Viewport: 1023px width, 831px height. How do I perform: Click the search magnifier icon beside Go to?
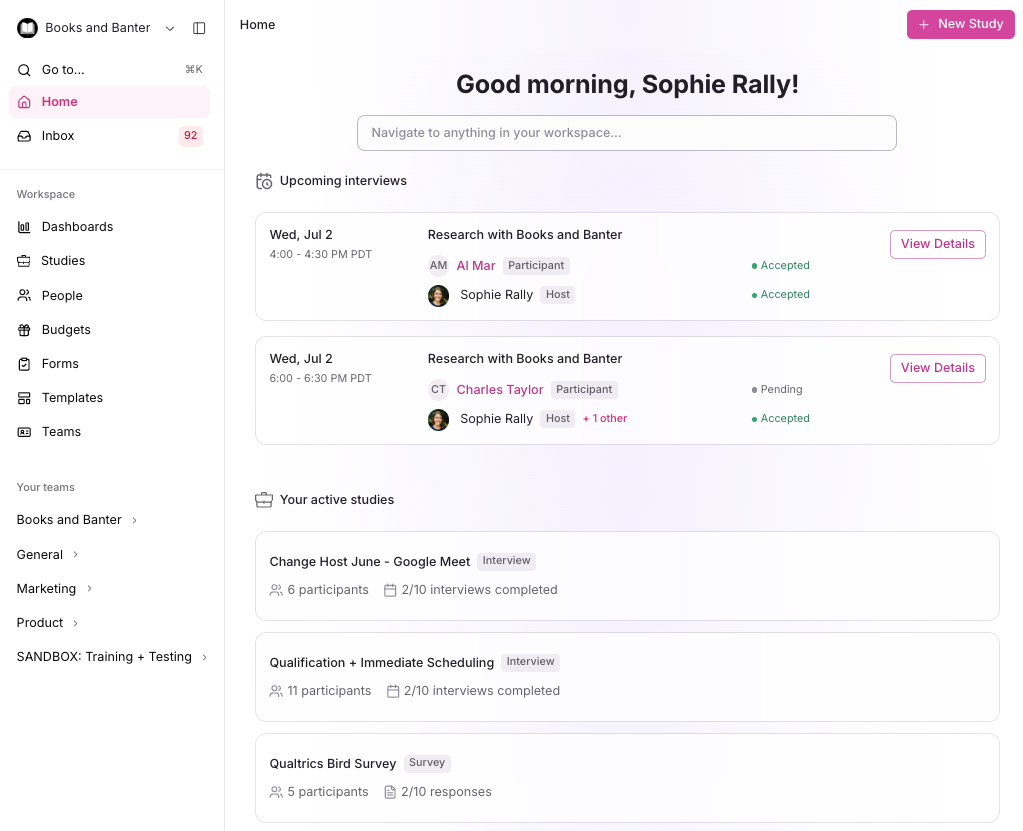point(24,70)
